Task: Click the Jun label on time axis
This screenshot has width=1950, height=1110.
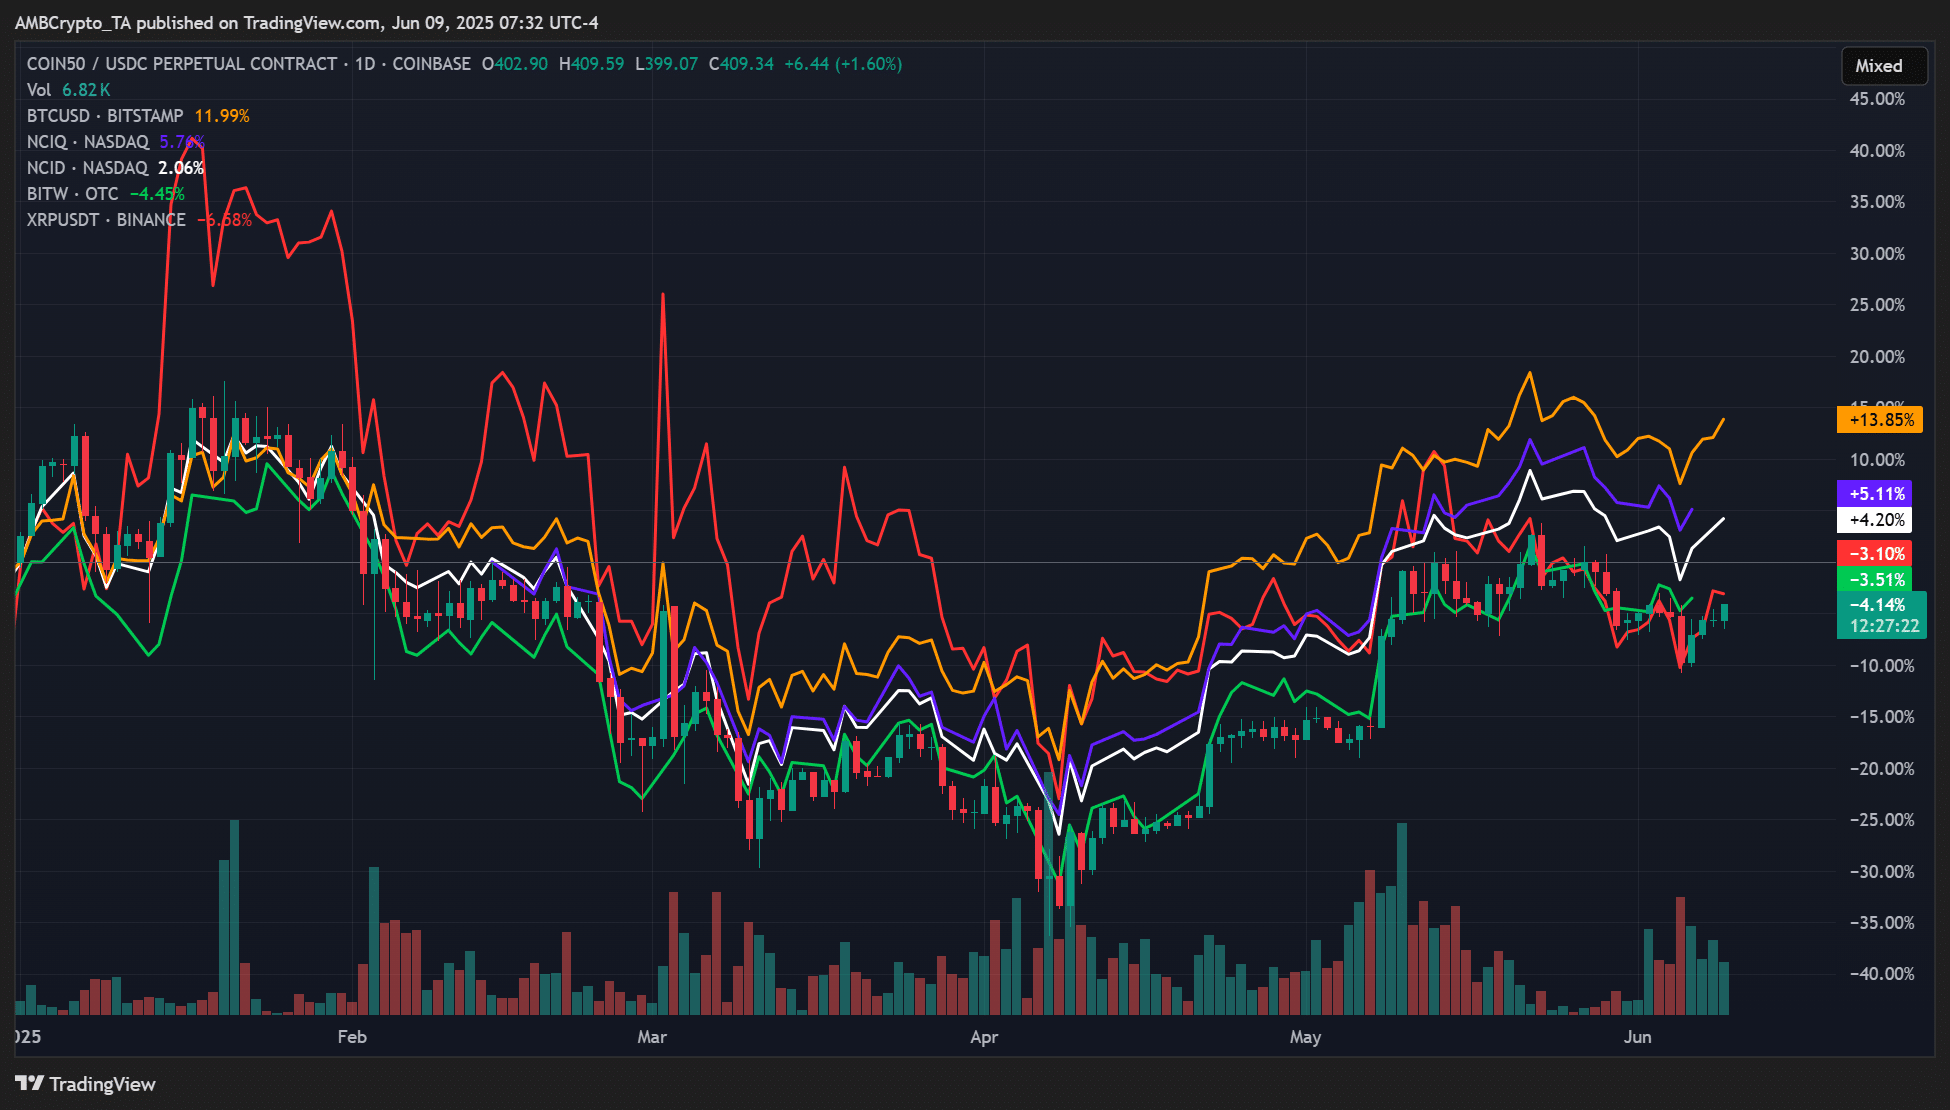Action: (1637, 1037)
